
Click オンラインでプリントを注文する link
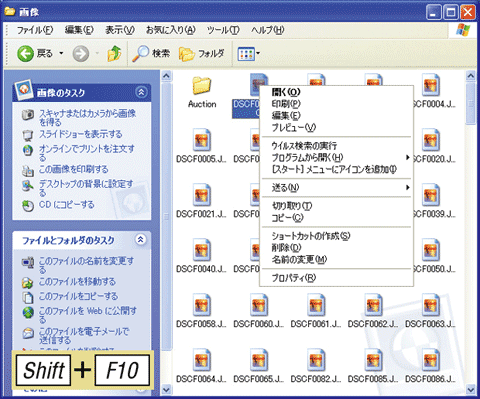[x=87, y=152]
